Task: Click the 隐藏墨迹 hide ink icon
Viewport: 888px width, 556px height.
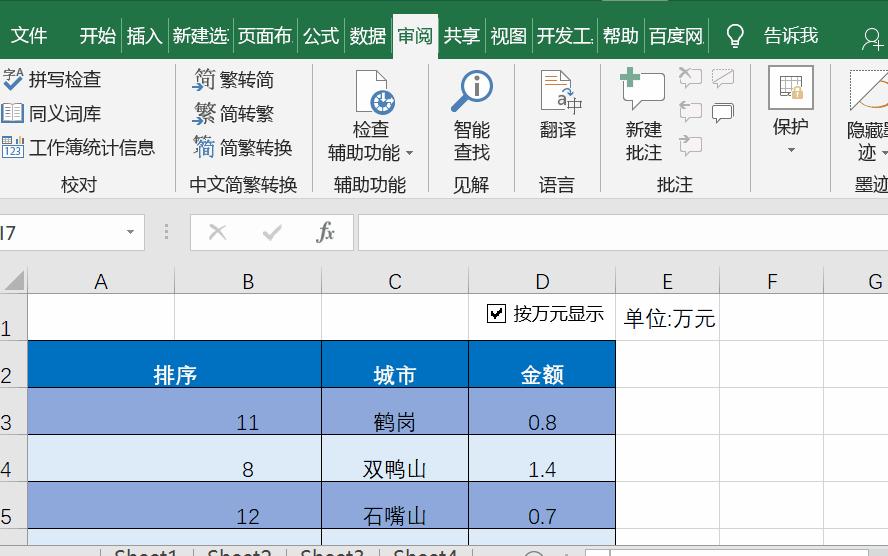Action: pos(868,90)
